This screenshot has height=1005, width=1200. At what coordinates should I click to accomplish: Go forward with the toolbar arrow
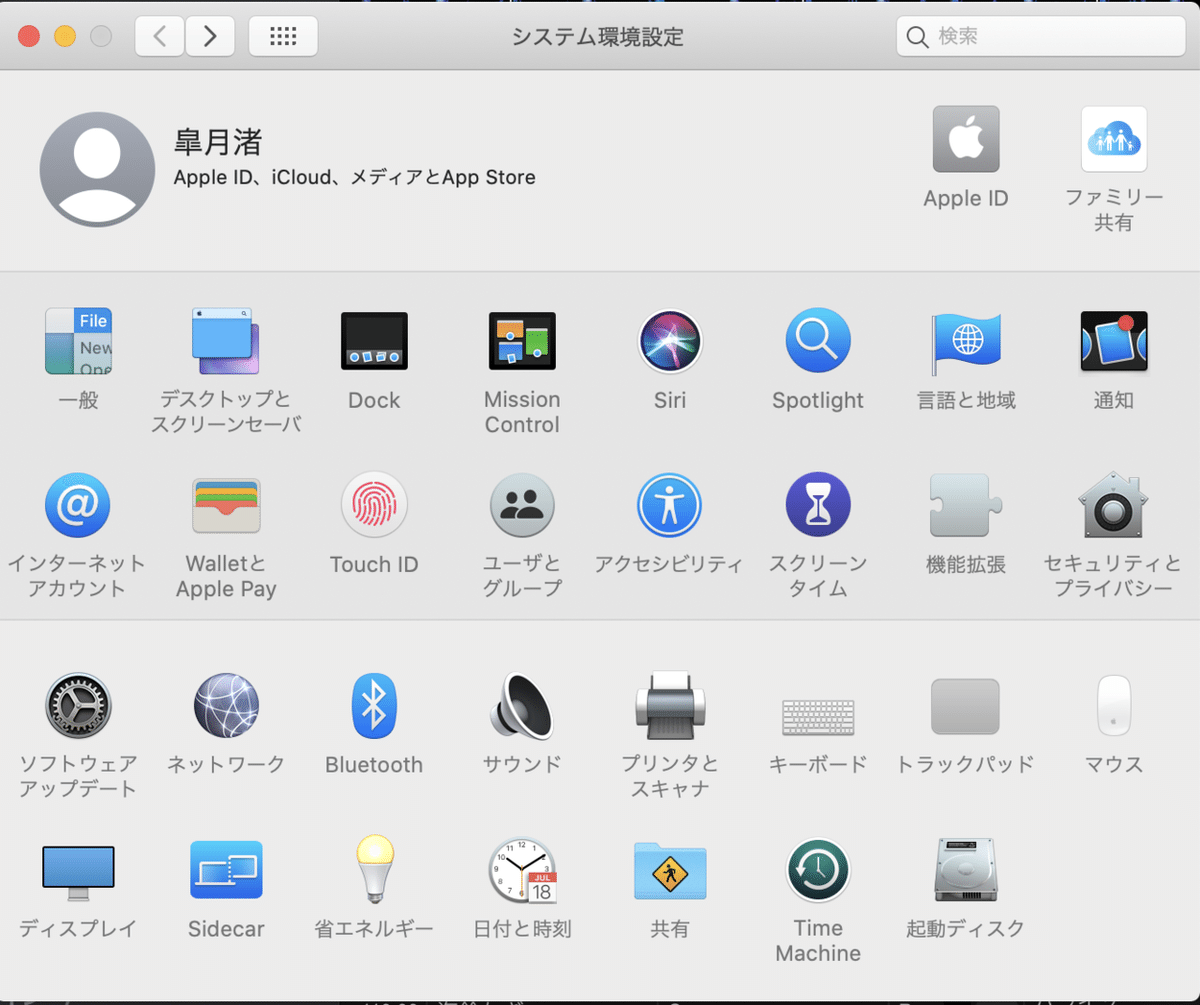210,36
